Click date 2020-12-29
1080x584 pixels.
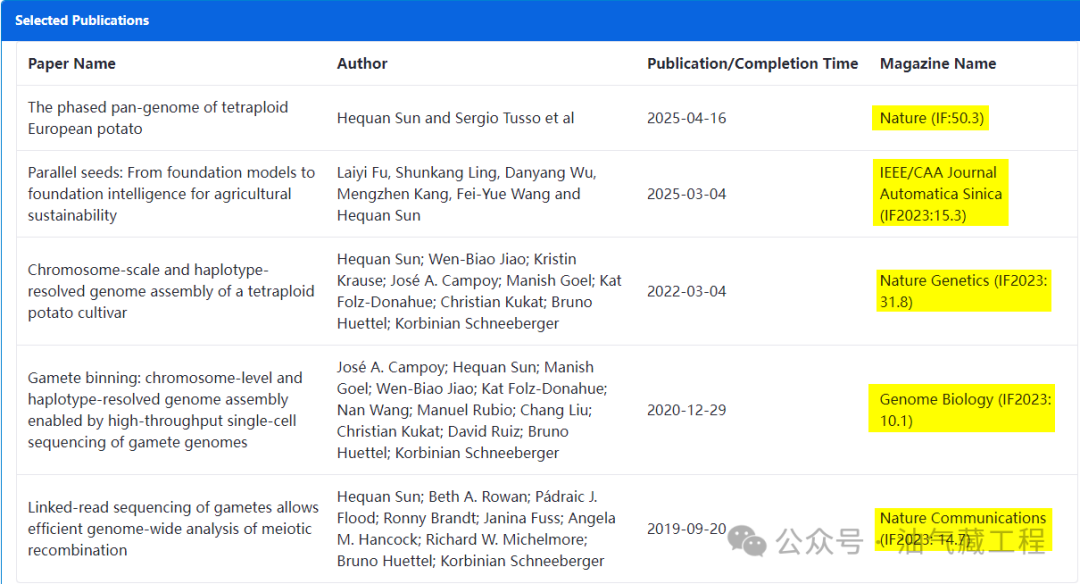coord(687,410)
